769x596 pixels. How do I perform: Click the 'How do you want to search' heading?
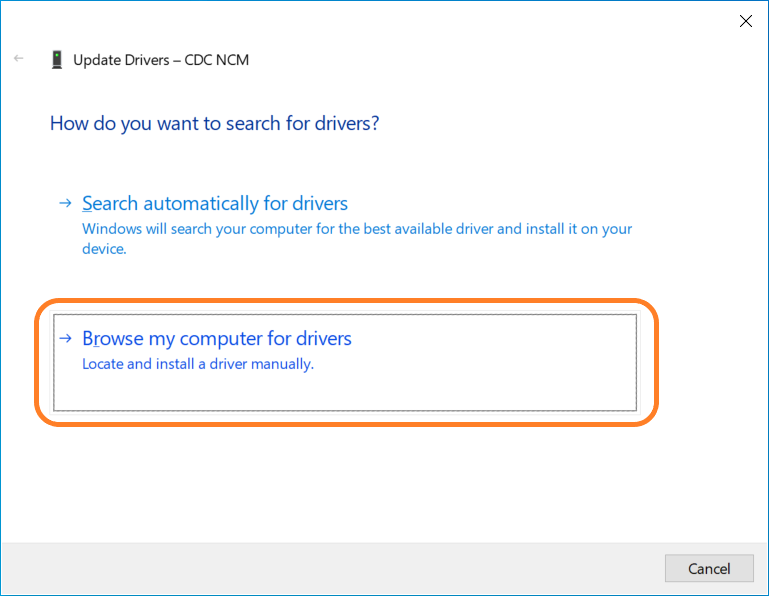pos(214,123)
